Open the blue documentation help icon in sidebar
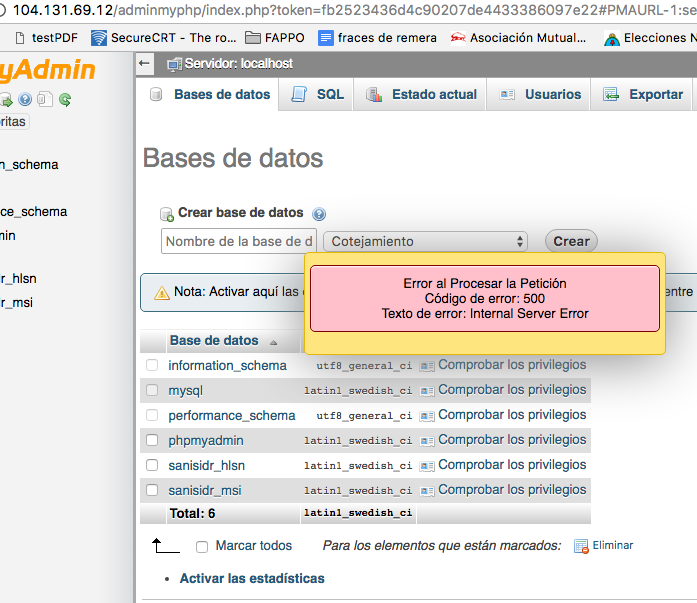This screenshot has width=697, height=603. (25, 99)
